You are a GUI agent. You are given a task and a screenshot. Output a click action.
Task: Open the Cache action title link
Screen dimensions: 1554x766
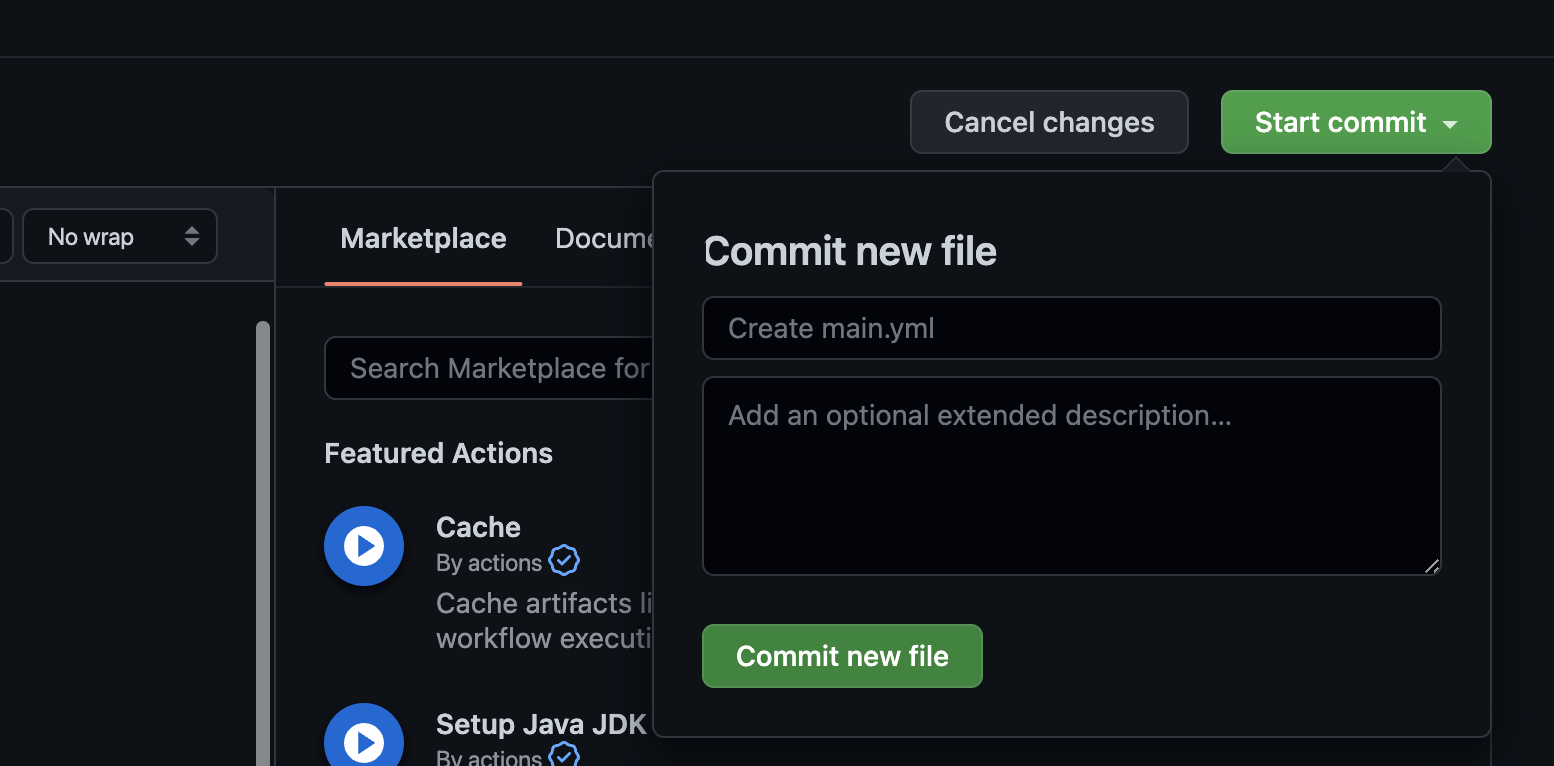[478, 527]
